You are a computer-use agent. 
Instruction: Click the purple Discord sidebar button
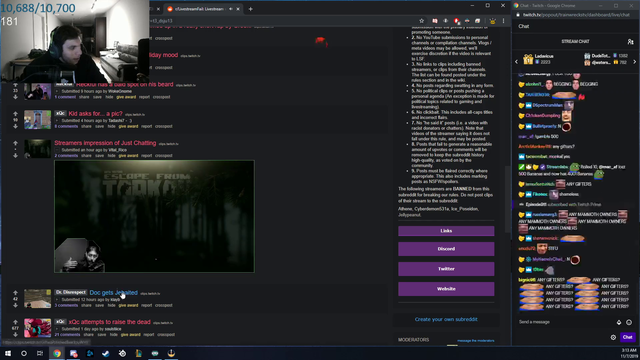[446, 249]
